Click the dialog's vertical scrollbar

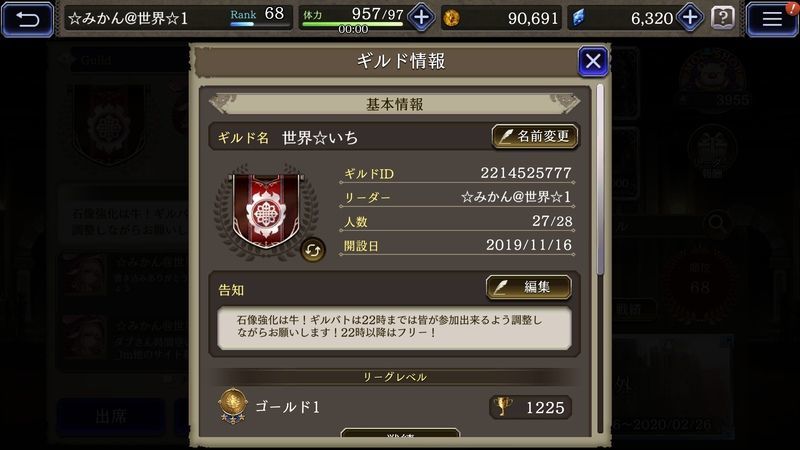click(x=600, y=180)
